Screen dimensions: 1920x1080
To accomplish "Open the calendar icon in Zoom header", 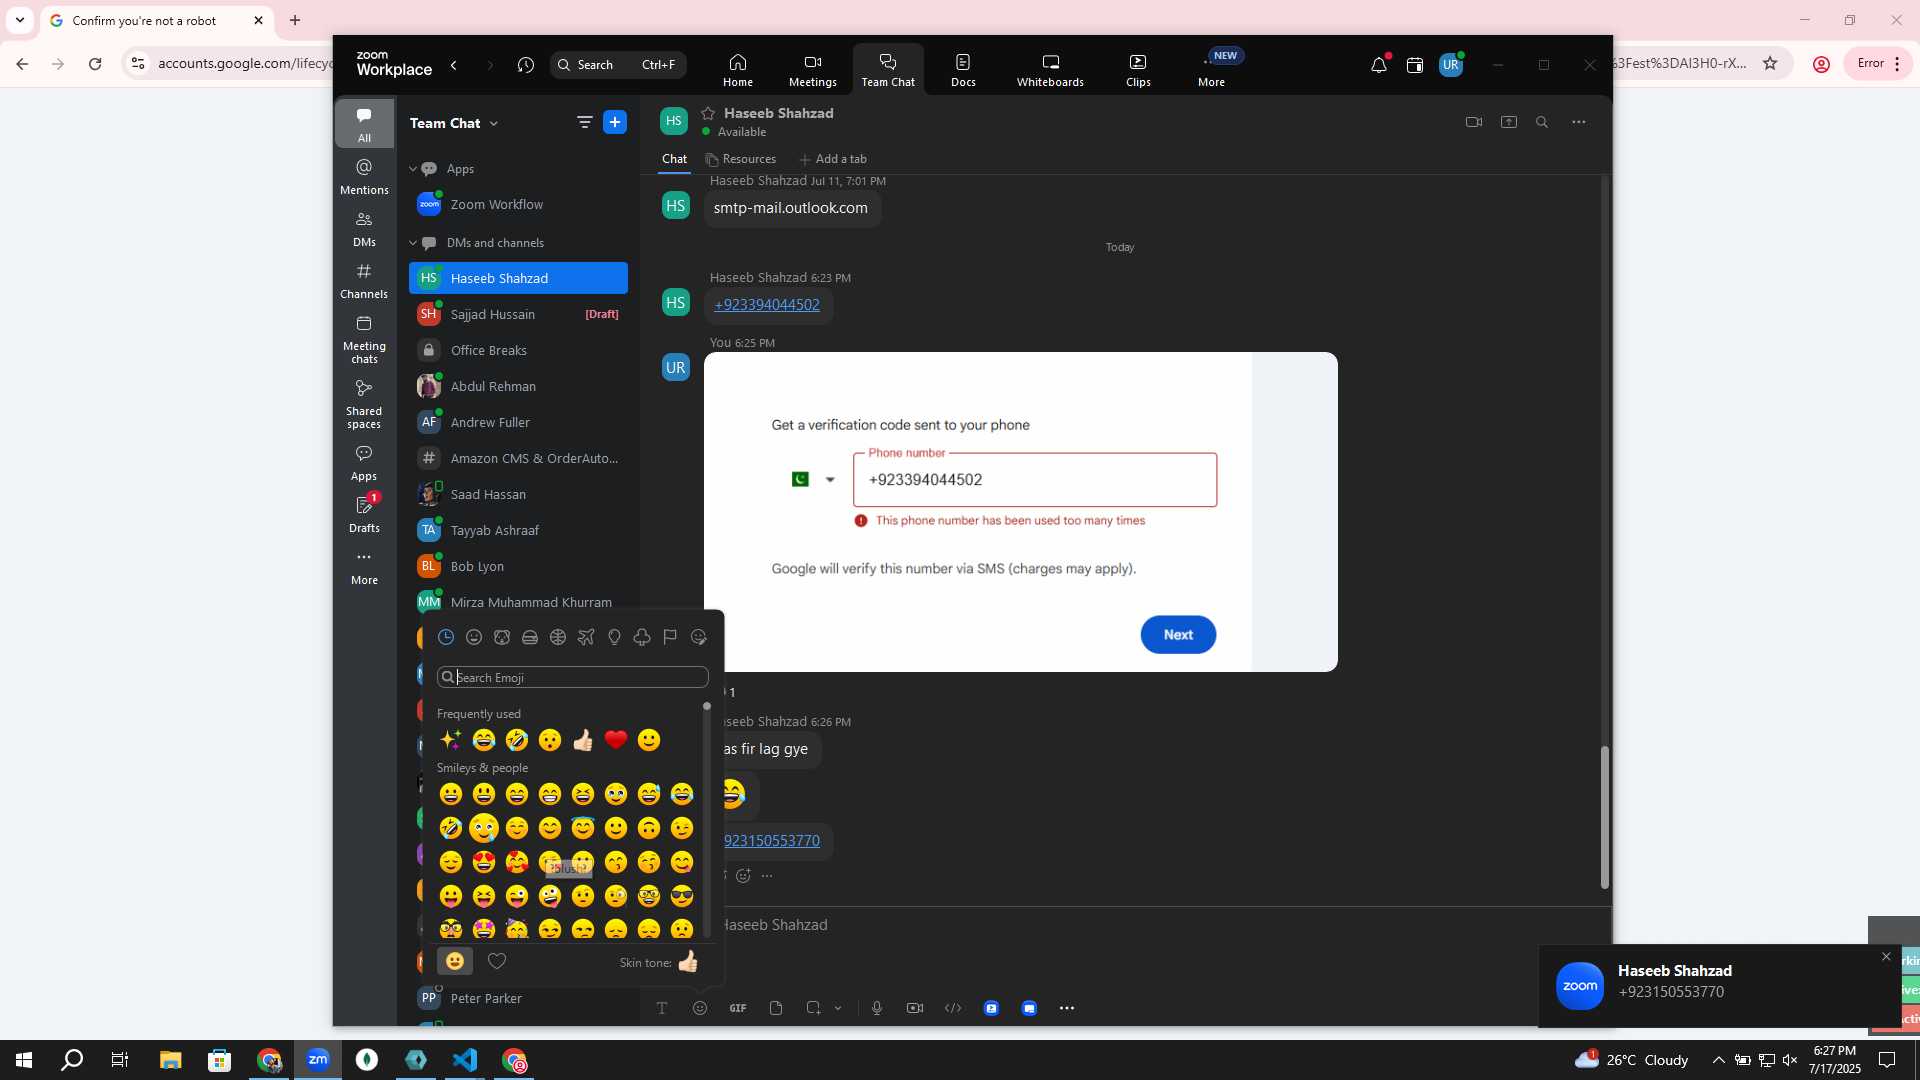I will click(1415, 65).
